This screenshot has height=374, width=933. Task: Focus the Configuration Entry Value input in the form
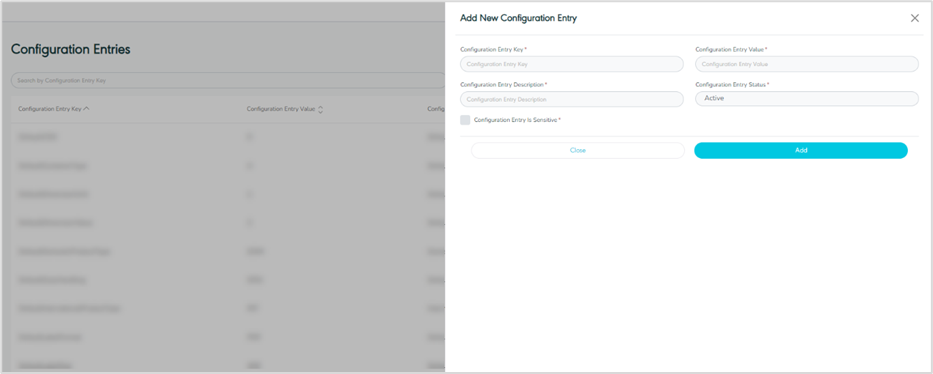(807, 64)
